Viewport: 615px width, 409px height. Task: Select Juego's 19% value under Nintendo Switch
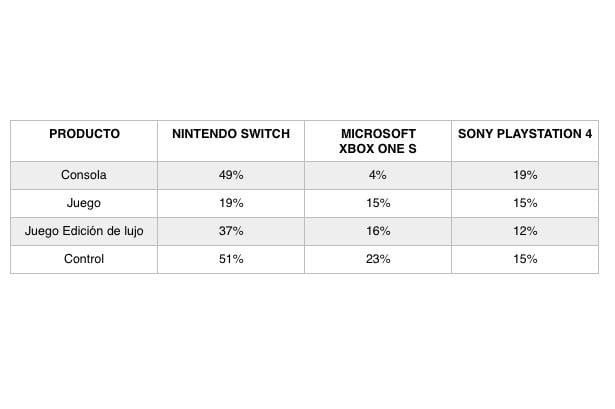point(230,203)
